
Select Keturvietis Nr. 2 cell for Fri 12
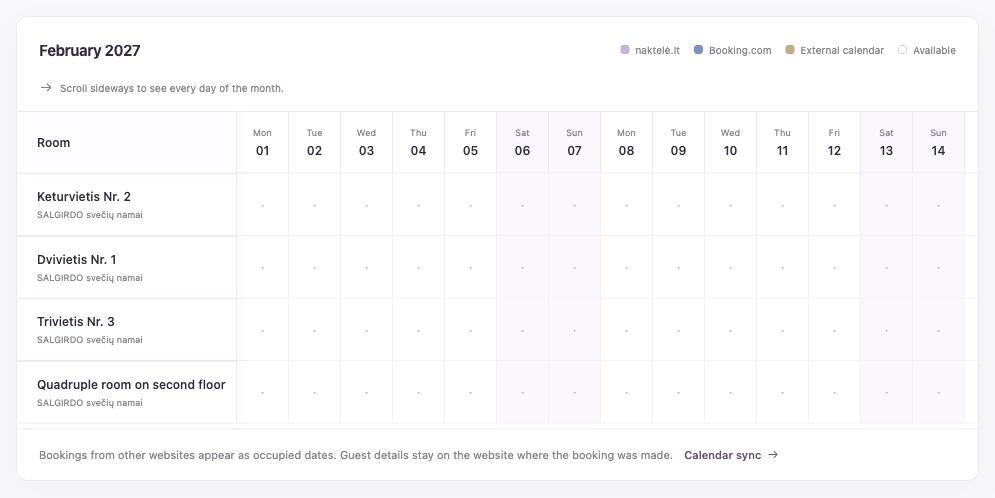pos(835,205)
